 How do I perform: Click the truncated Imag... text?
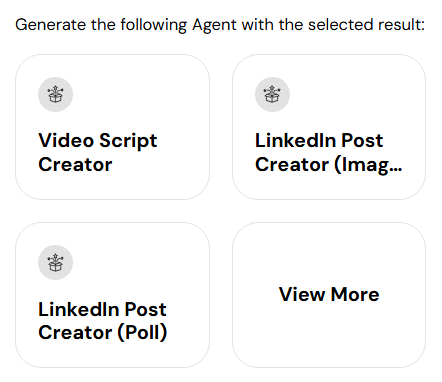pyautogui.click(x=368, y=165)
